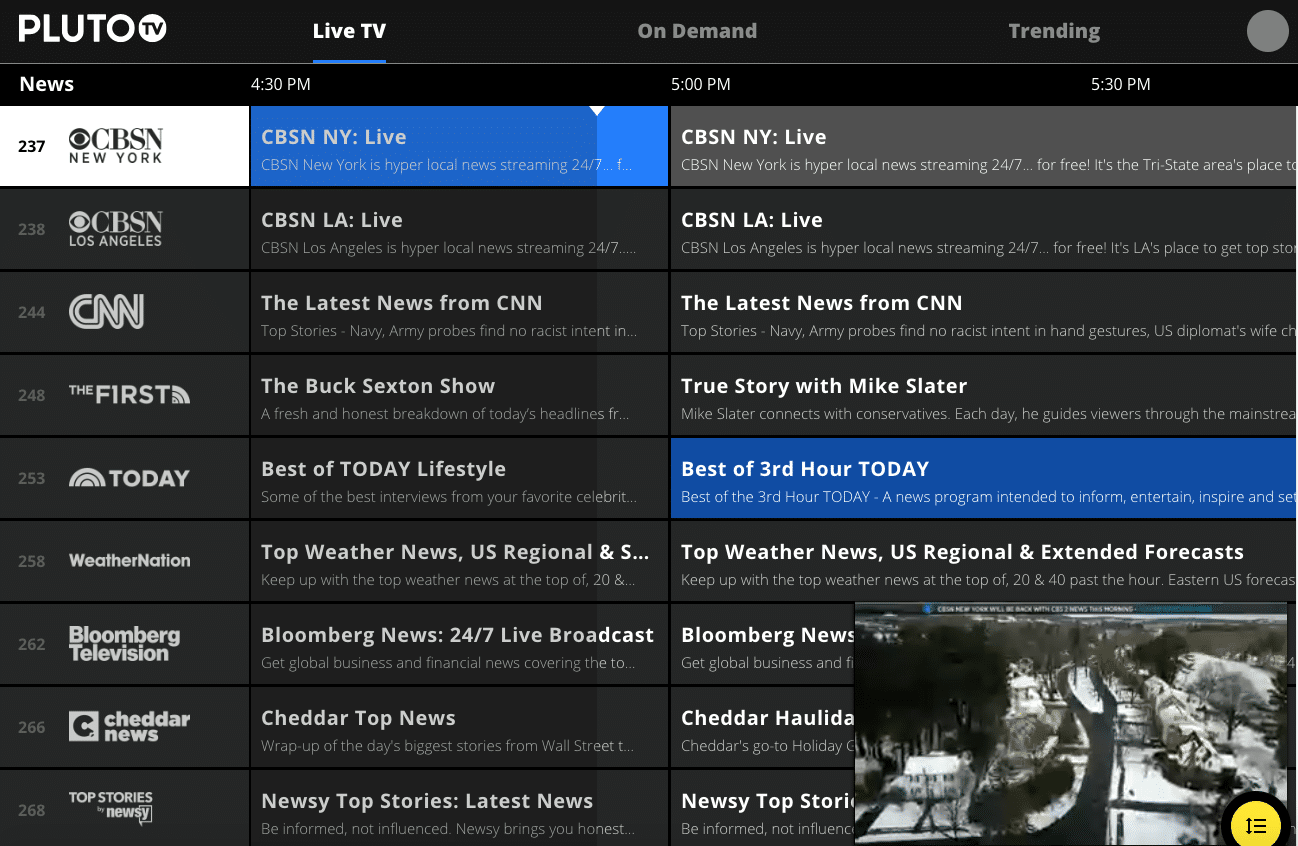
Task: Go to the Live TV tab
Action: [x=349, y=31]
